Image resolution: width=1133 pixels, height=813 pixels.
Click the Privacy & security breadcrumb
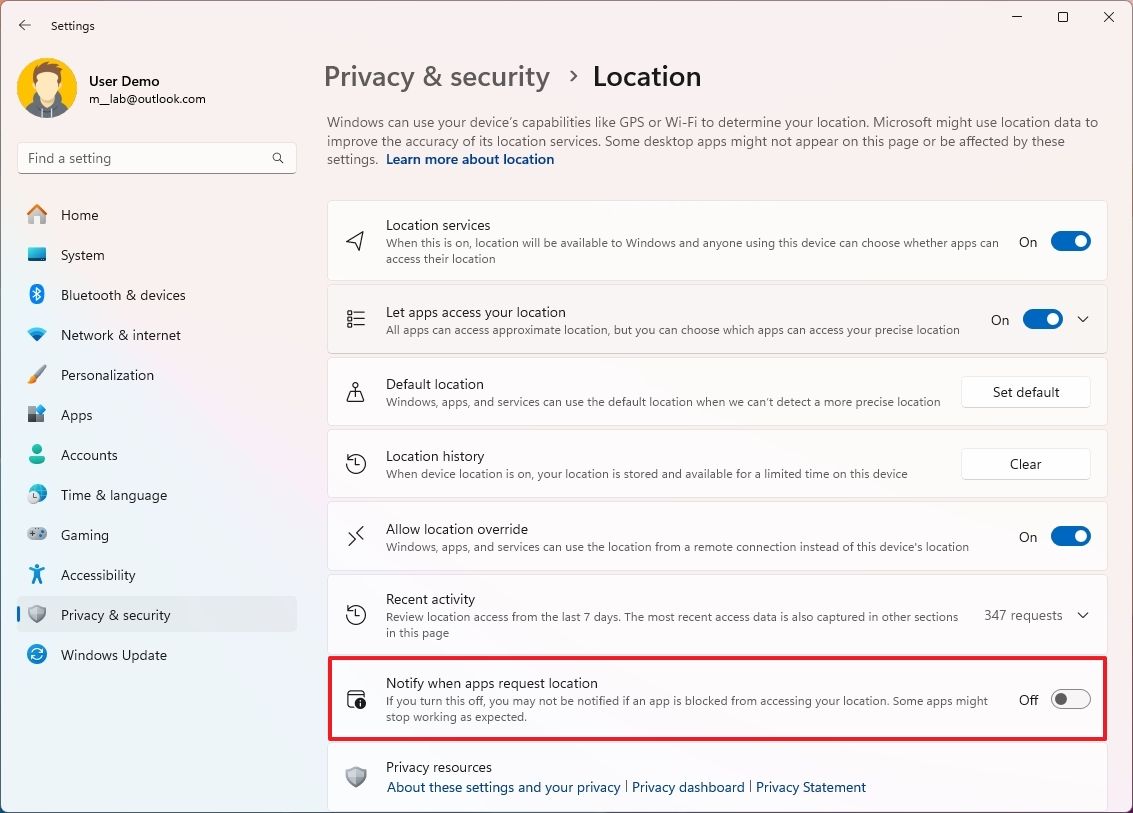coord(436,76)
